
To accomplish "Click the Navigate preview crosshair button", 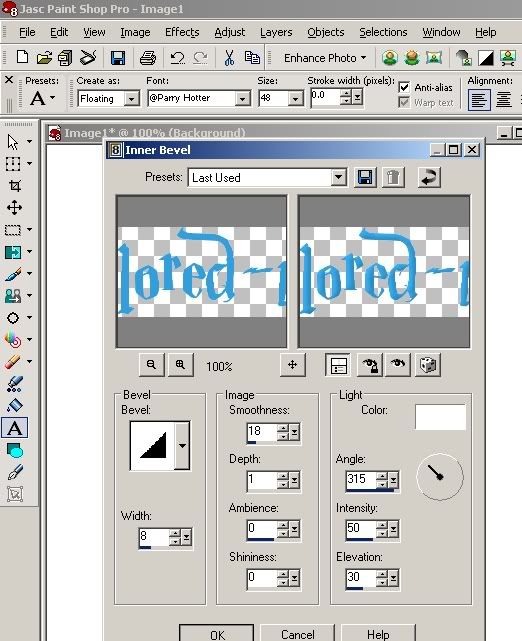I will (292, 365).
